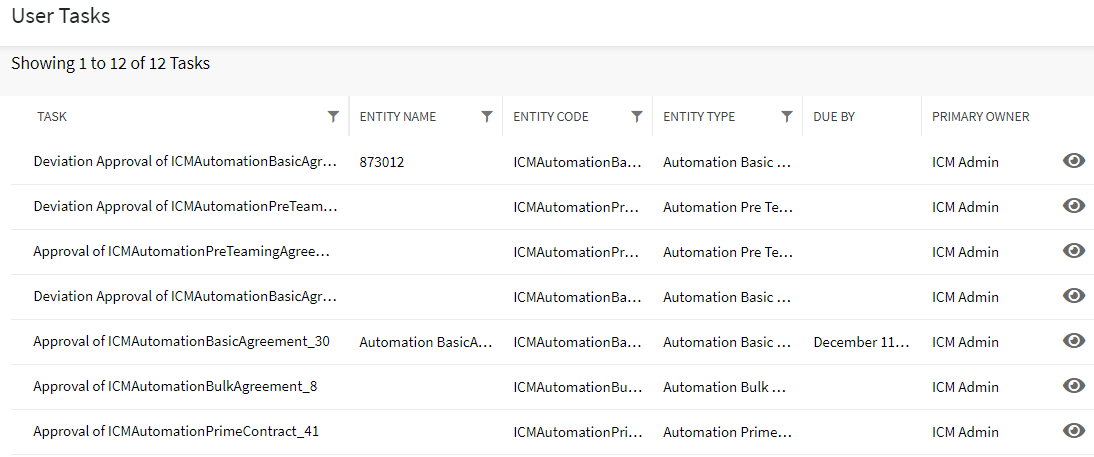Screen dimensions: 1094x457
Task: Click eye icon for ICMAutomationBasicAgreement_30 approval
Action: pyautogui.click(x=1074, y=341)
